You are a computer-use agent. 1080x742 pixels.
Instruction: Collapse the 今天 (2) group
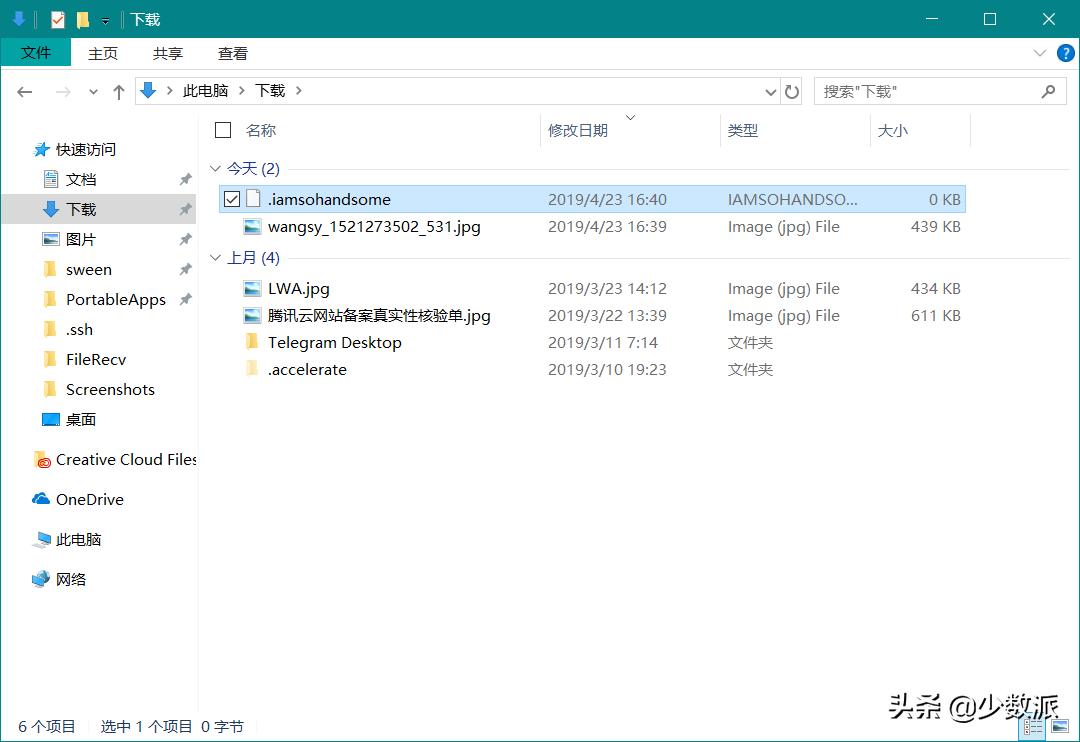(215, 168)
